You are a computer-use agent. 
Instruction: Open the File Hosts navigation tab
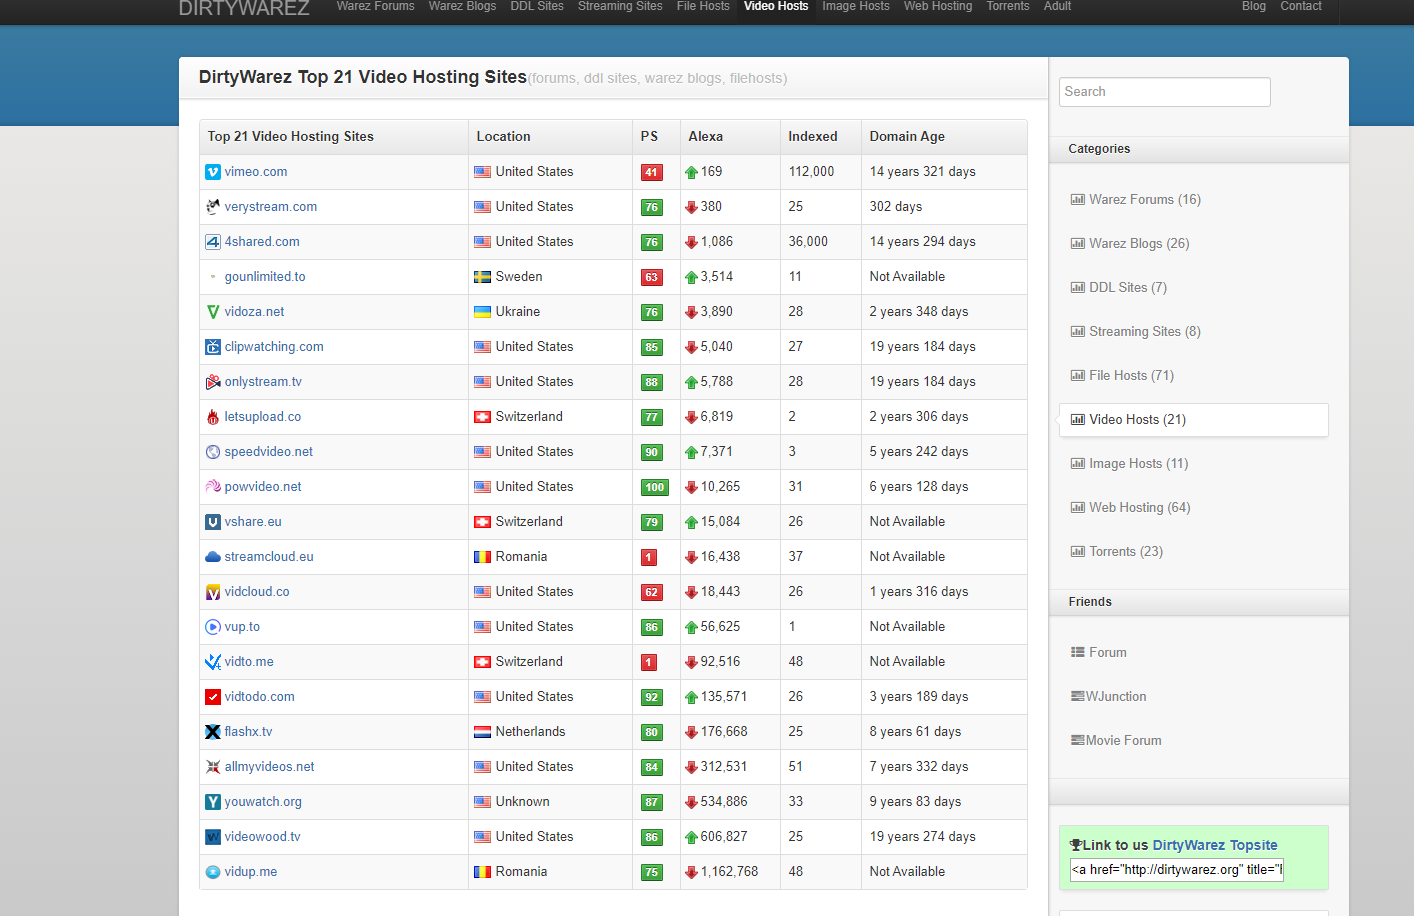point(702,7)
